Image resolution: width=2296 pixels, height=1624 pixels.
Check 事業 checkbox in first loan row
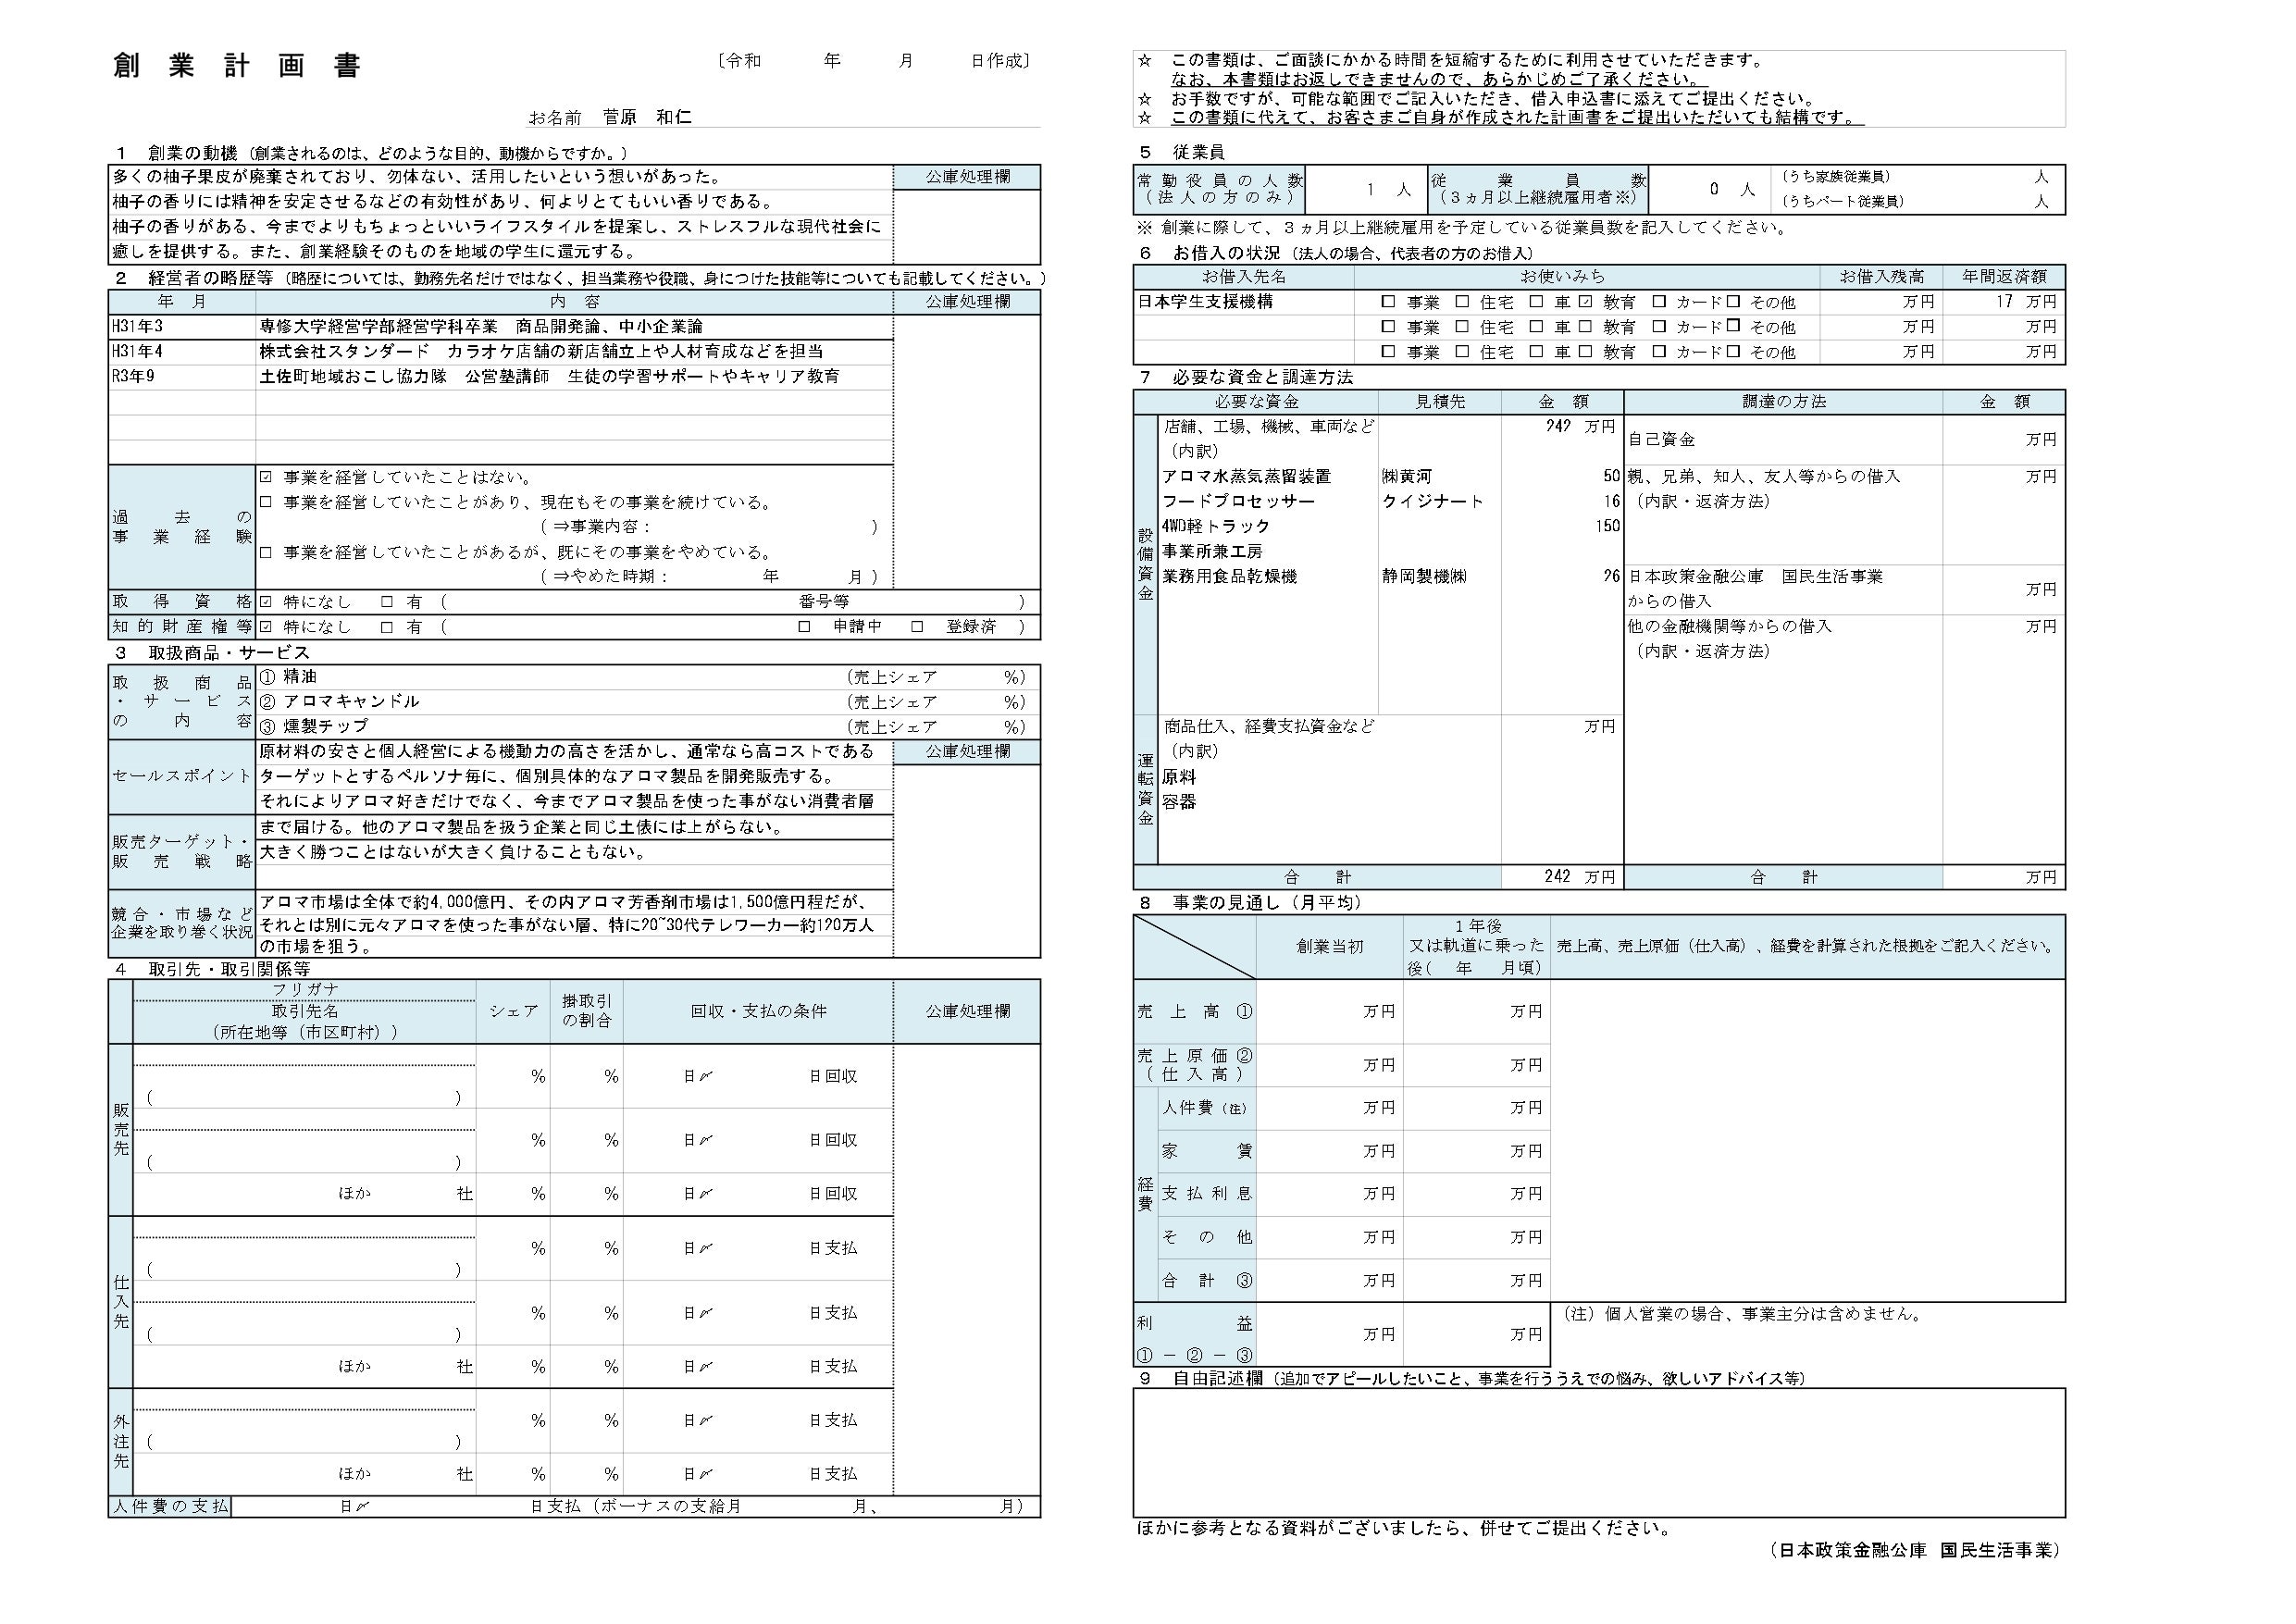tap(1387, 301)
